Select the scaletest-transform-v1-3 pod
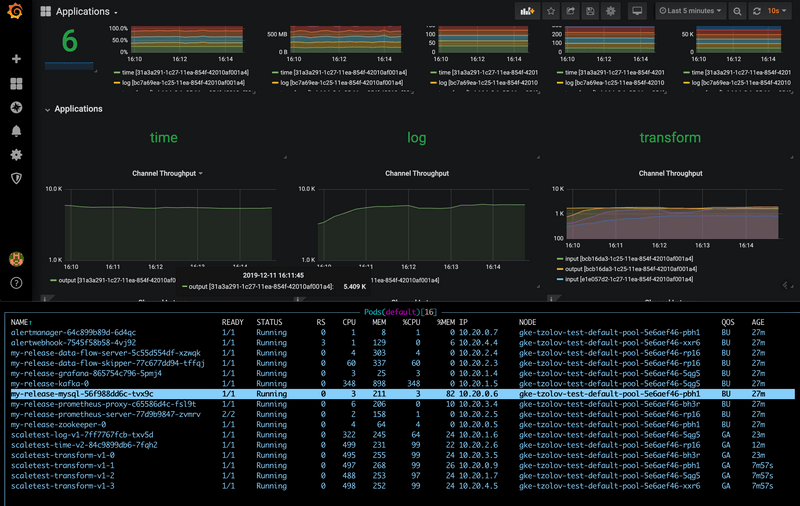This screenshot has height=506, width=800. coord(402,486)
